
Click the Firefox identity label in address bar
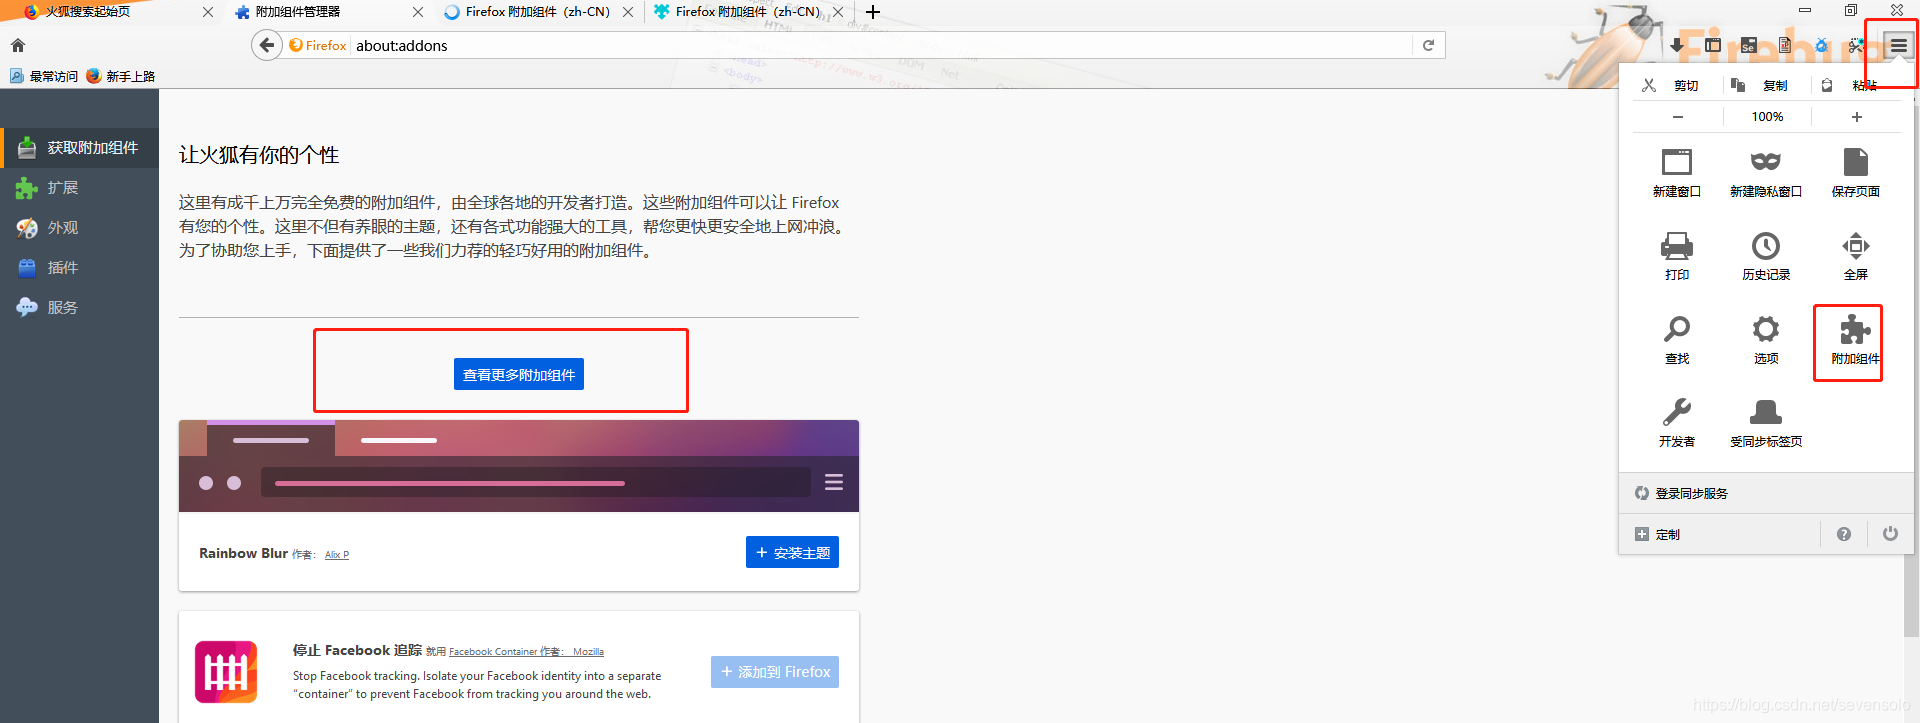[318, 45]
